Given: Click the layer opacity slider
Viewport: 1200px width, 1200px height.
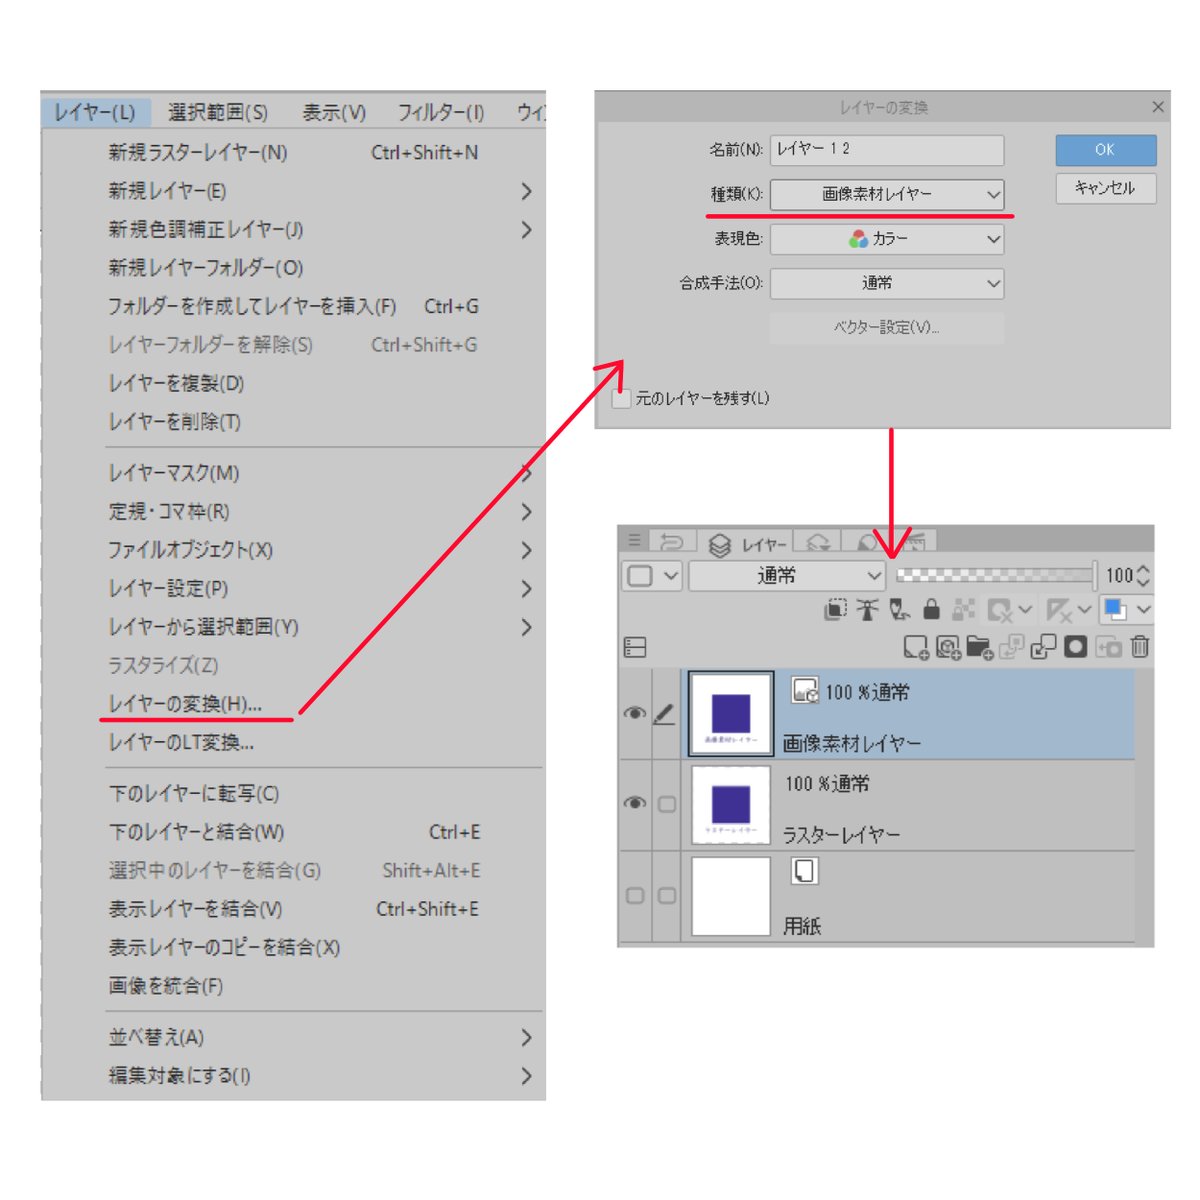Looking at the screenshot, I should [995, 575].
